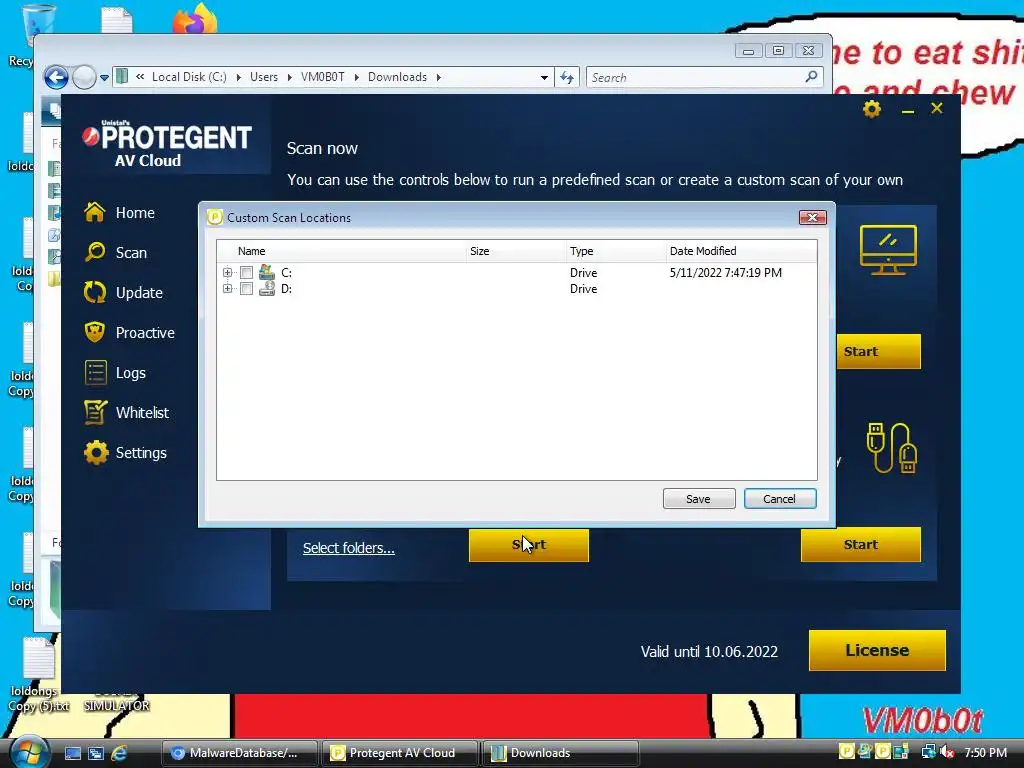
Task: Check the D: drive checkbox
Action: 246,288
